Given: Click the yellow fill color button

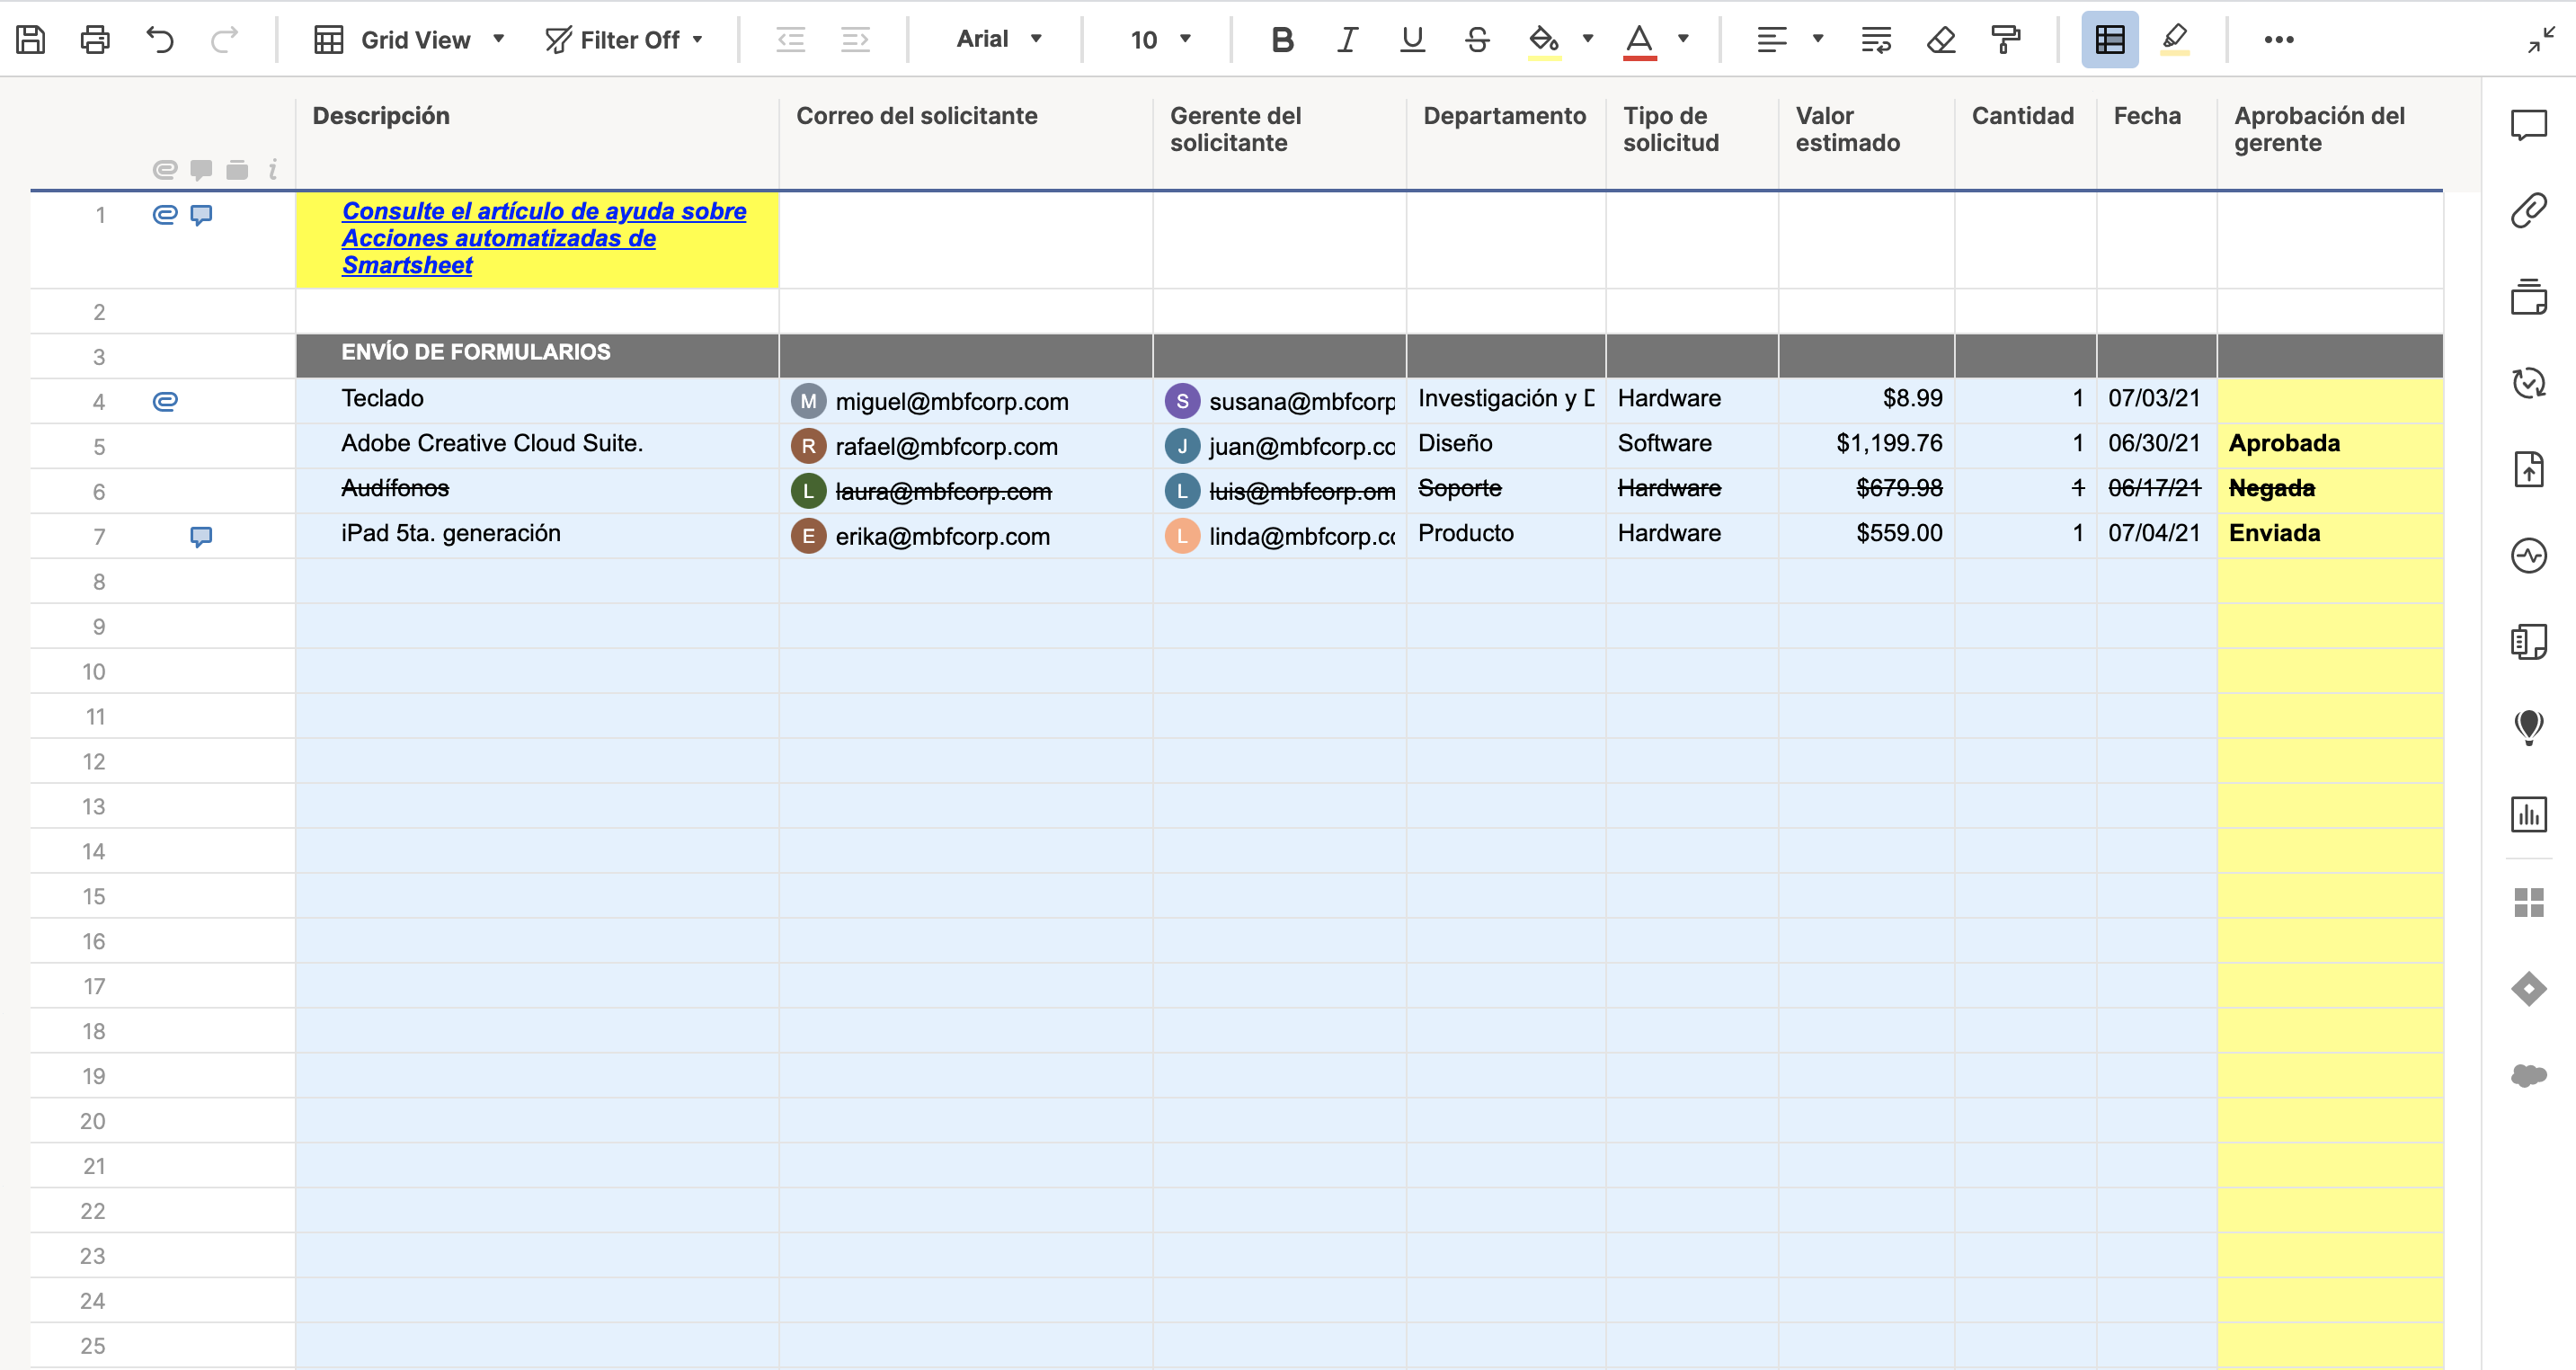Looking at the screenshot, I should coord(1543,40).
